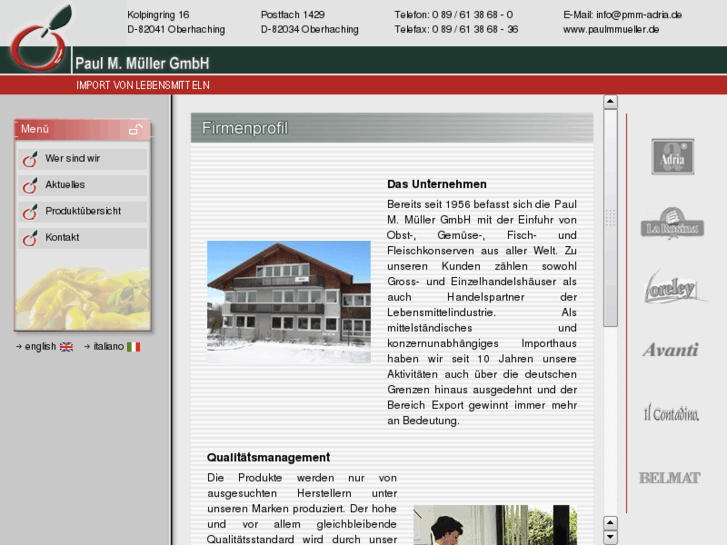
Task: Switch language to english
Action: (x=40, y=346)
